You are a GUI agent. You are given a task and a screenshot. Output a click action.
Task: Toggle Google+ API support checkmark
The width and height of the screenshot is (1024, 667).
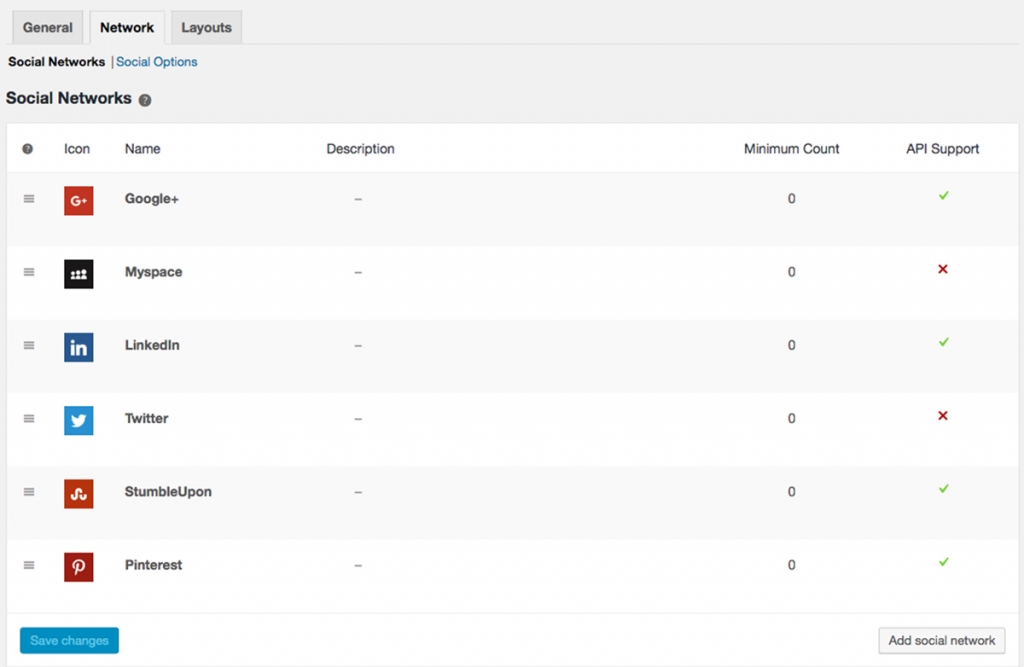[943, 196]
